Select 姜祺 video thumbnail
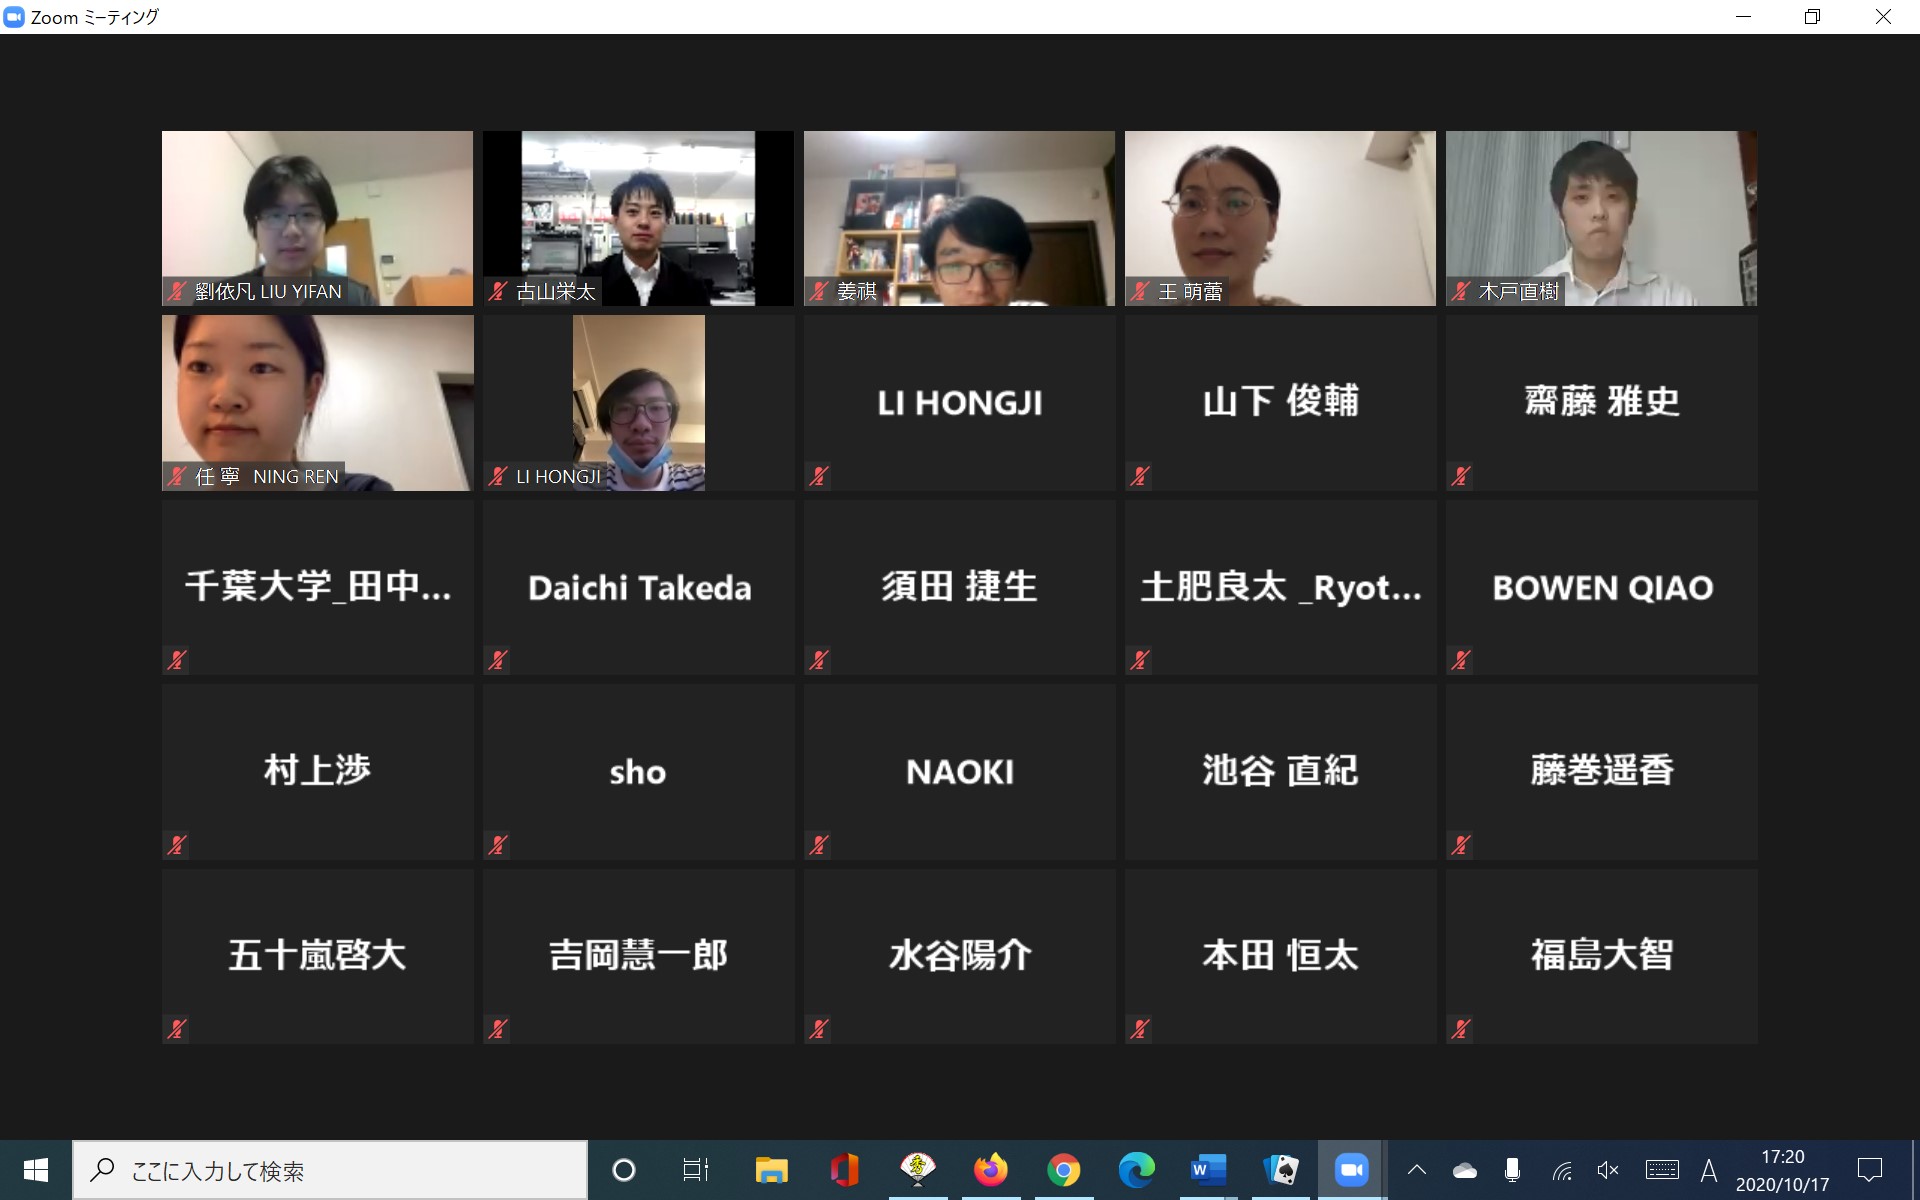 [959, 218]
